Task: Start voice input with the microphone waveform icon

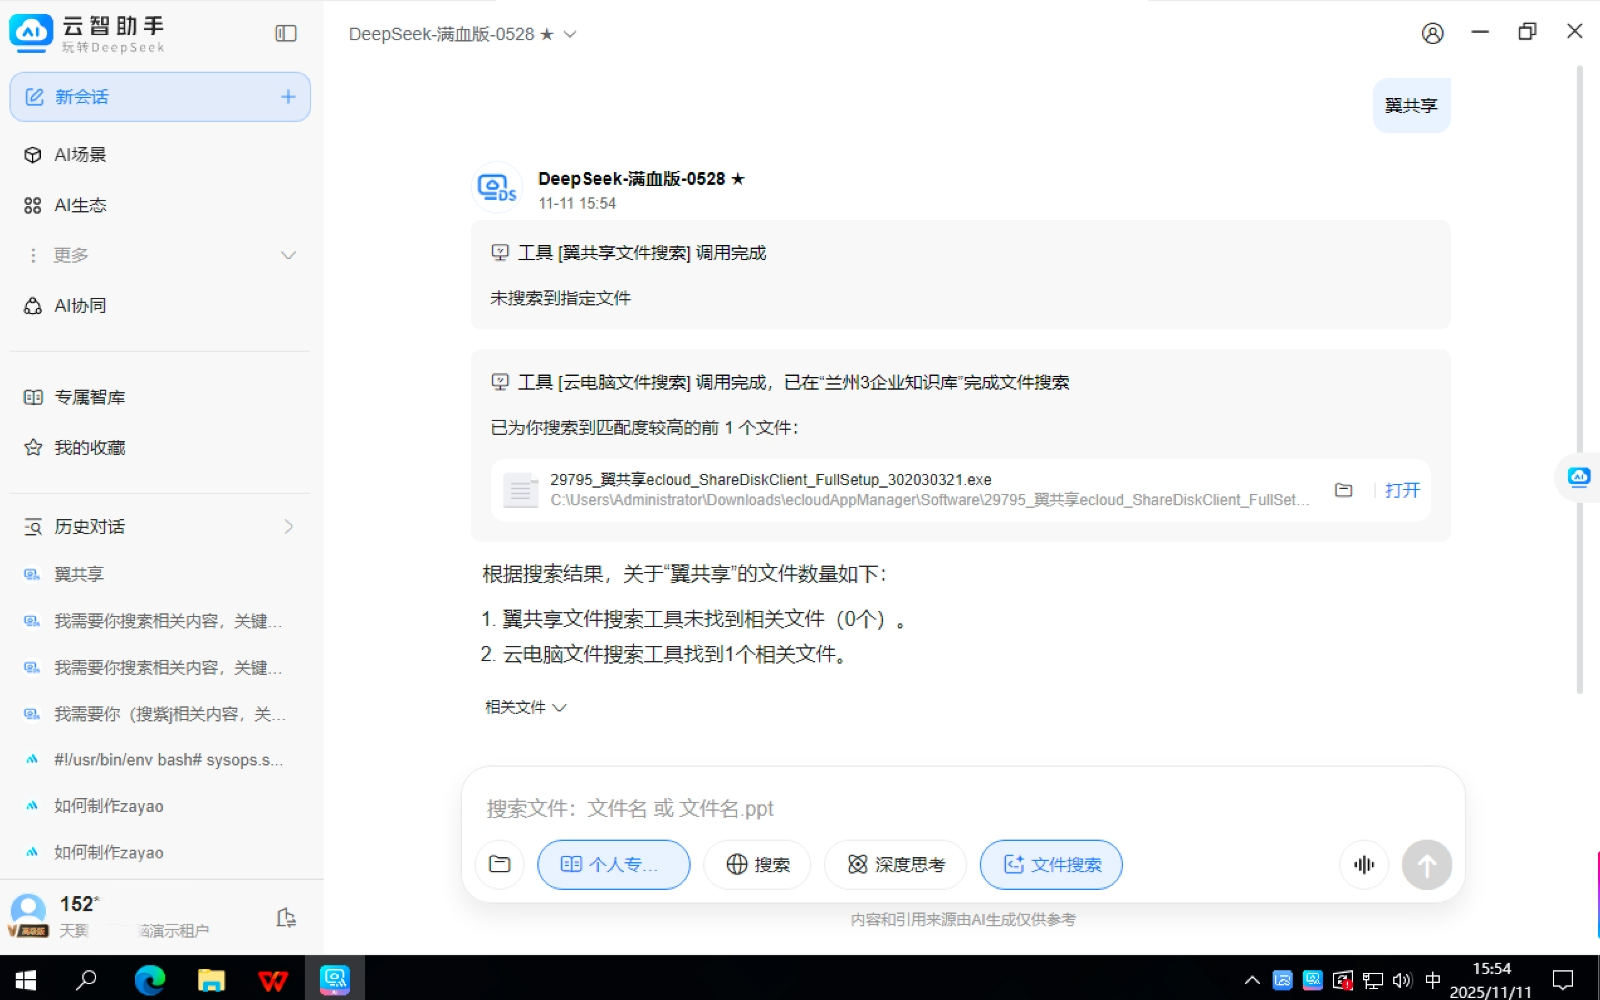Action: [x=1364, y=864]
